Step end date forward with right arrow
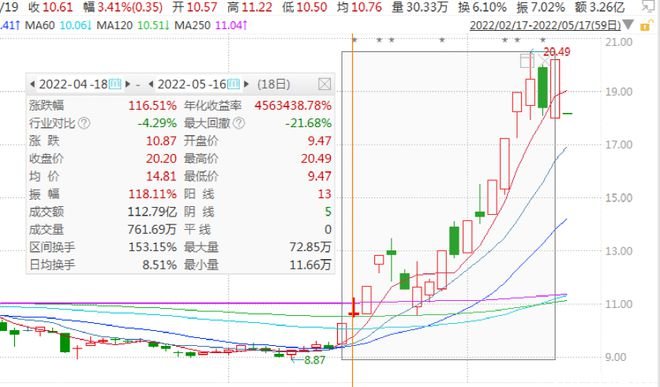The height and width of the screenshot is (387, 660). coord(247,84)
